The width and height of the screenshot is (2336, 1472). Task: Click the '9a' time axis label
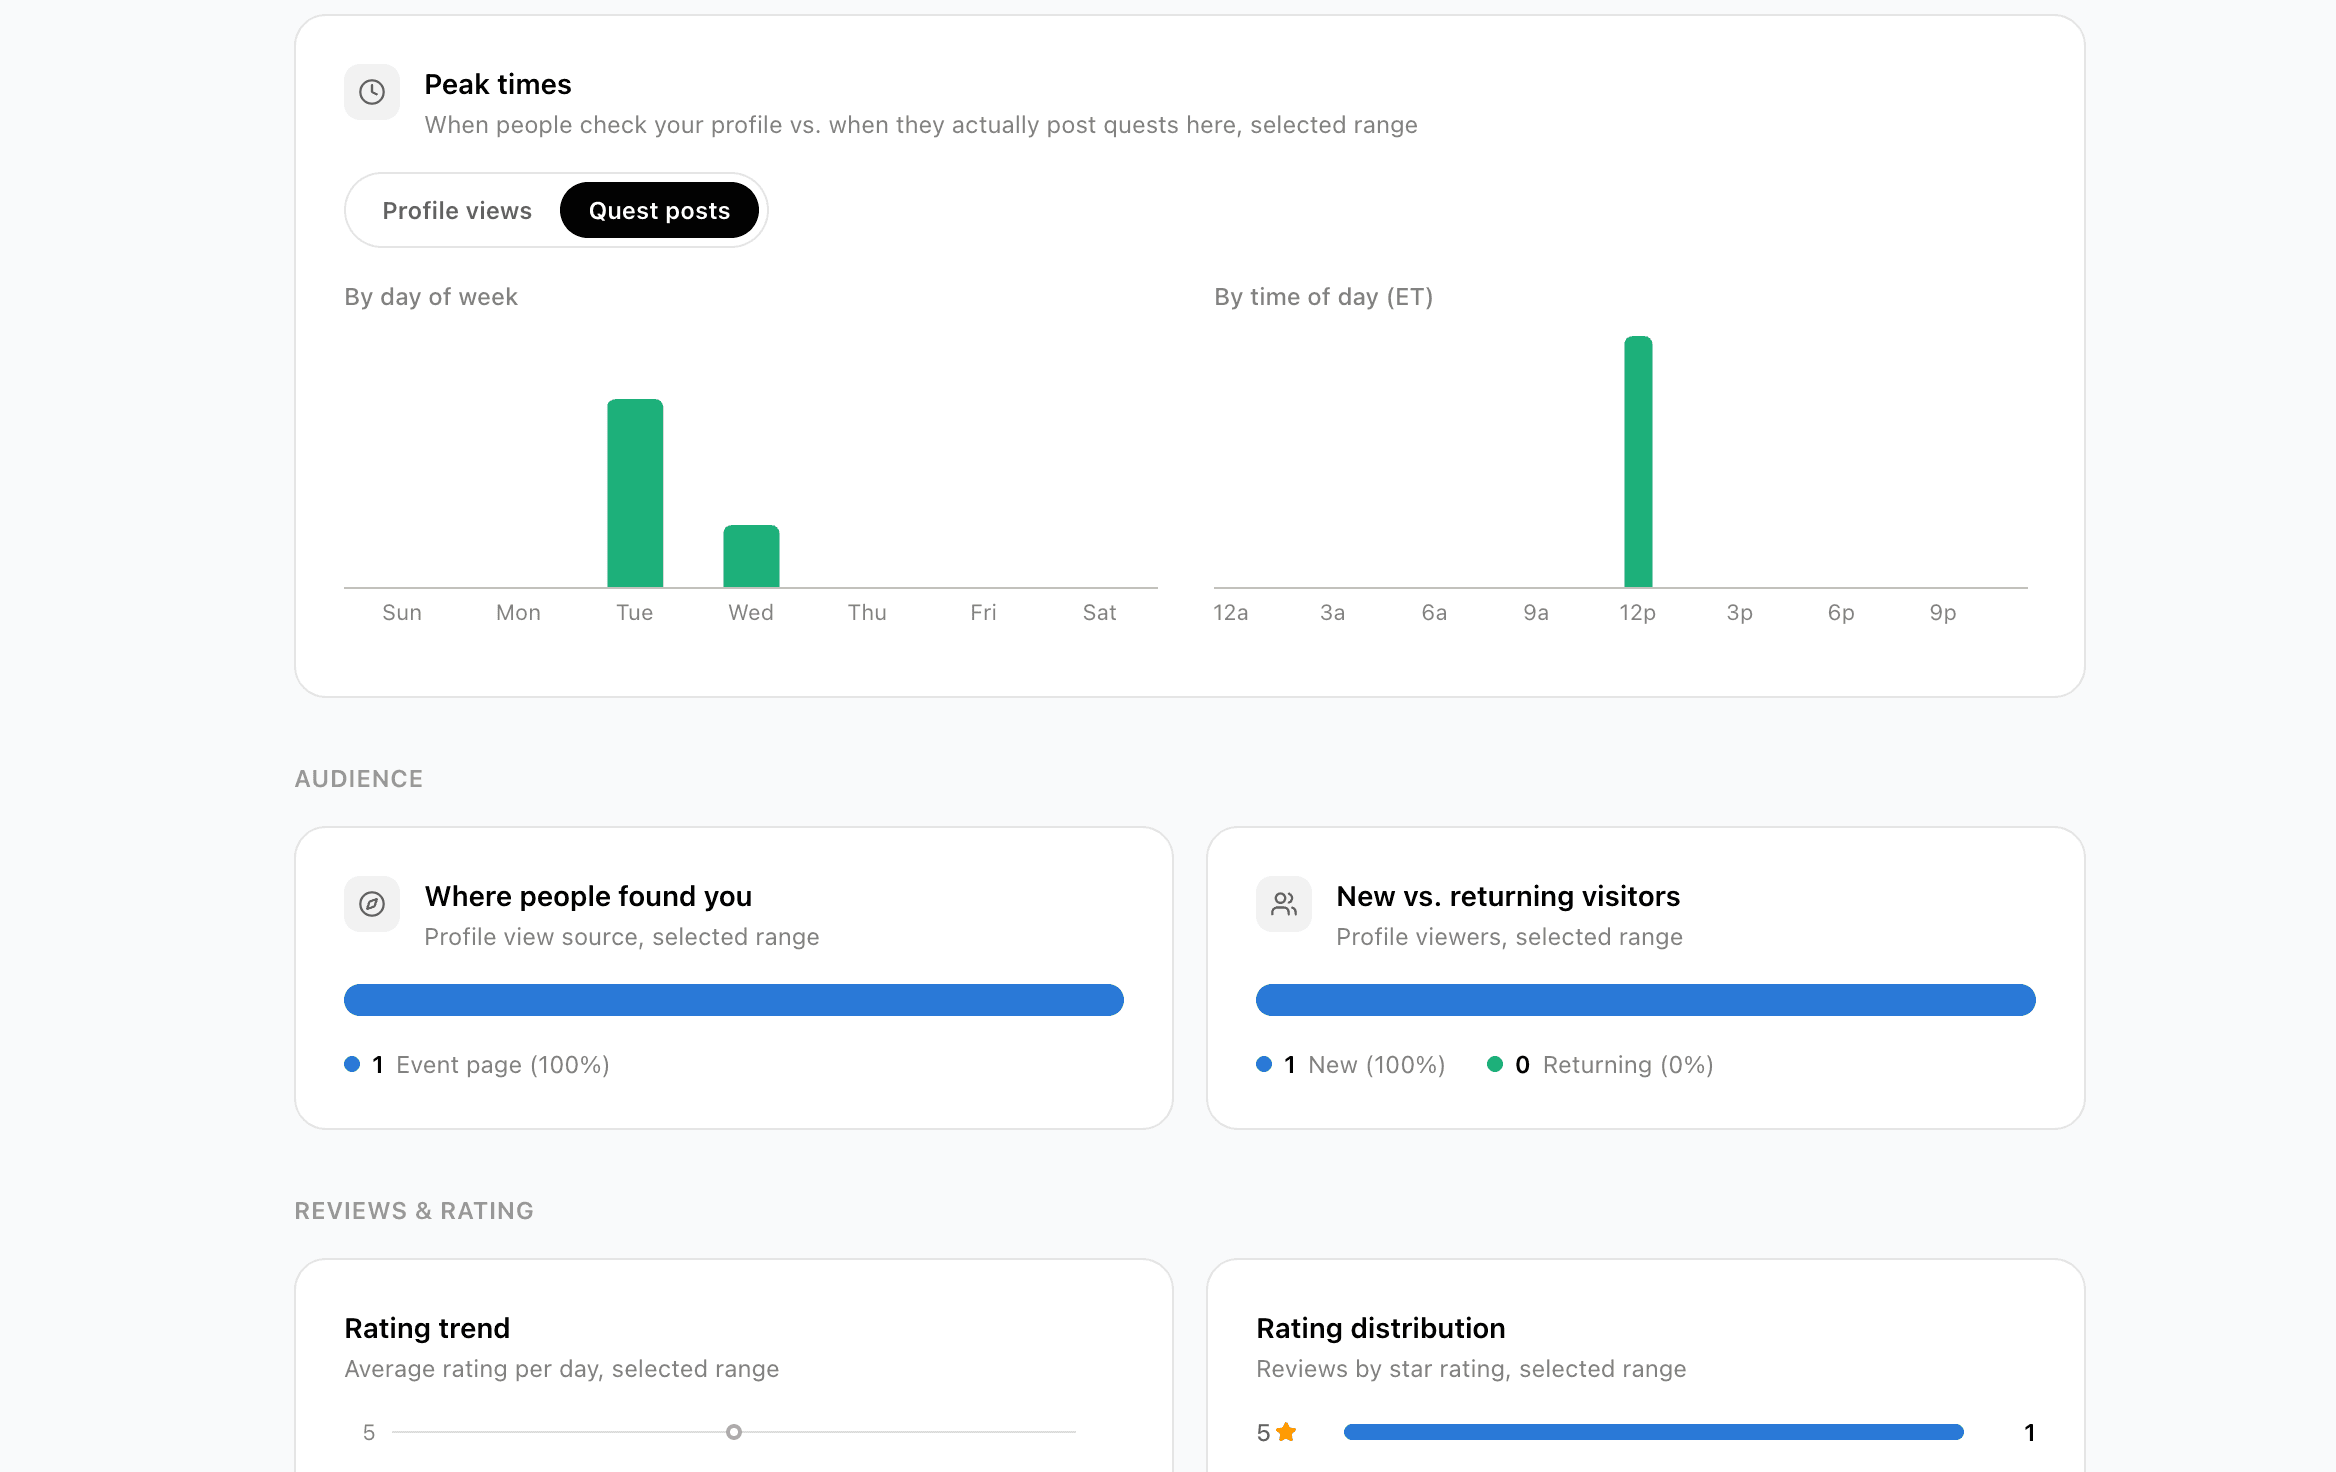1536,613
